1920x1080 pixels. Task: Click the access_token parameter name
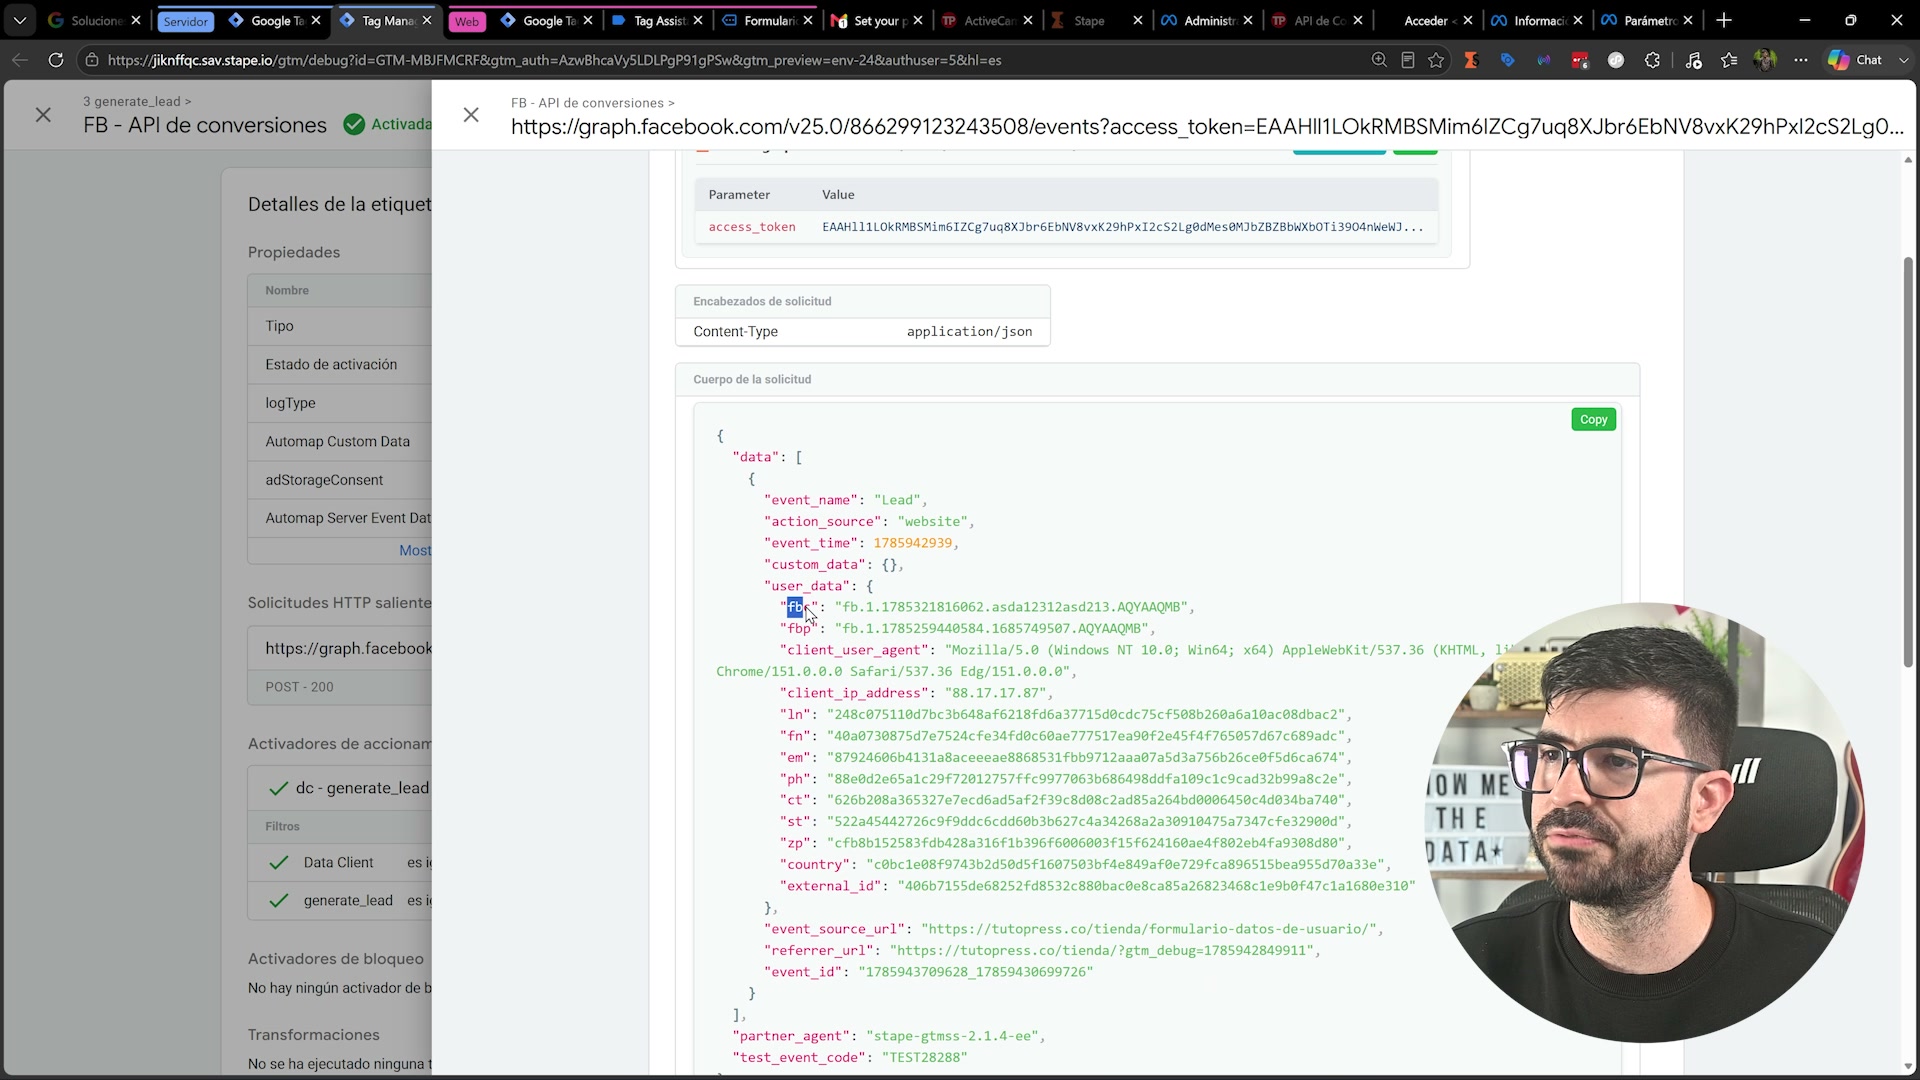pos(752,227)
